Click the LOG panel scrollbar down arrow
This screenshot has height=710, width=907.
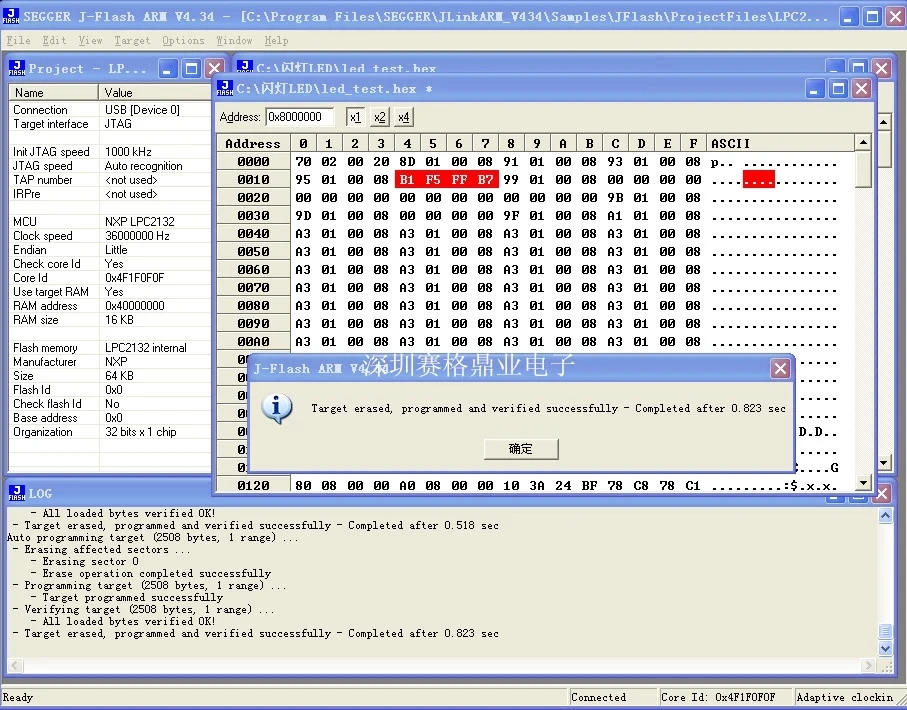885,649
